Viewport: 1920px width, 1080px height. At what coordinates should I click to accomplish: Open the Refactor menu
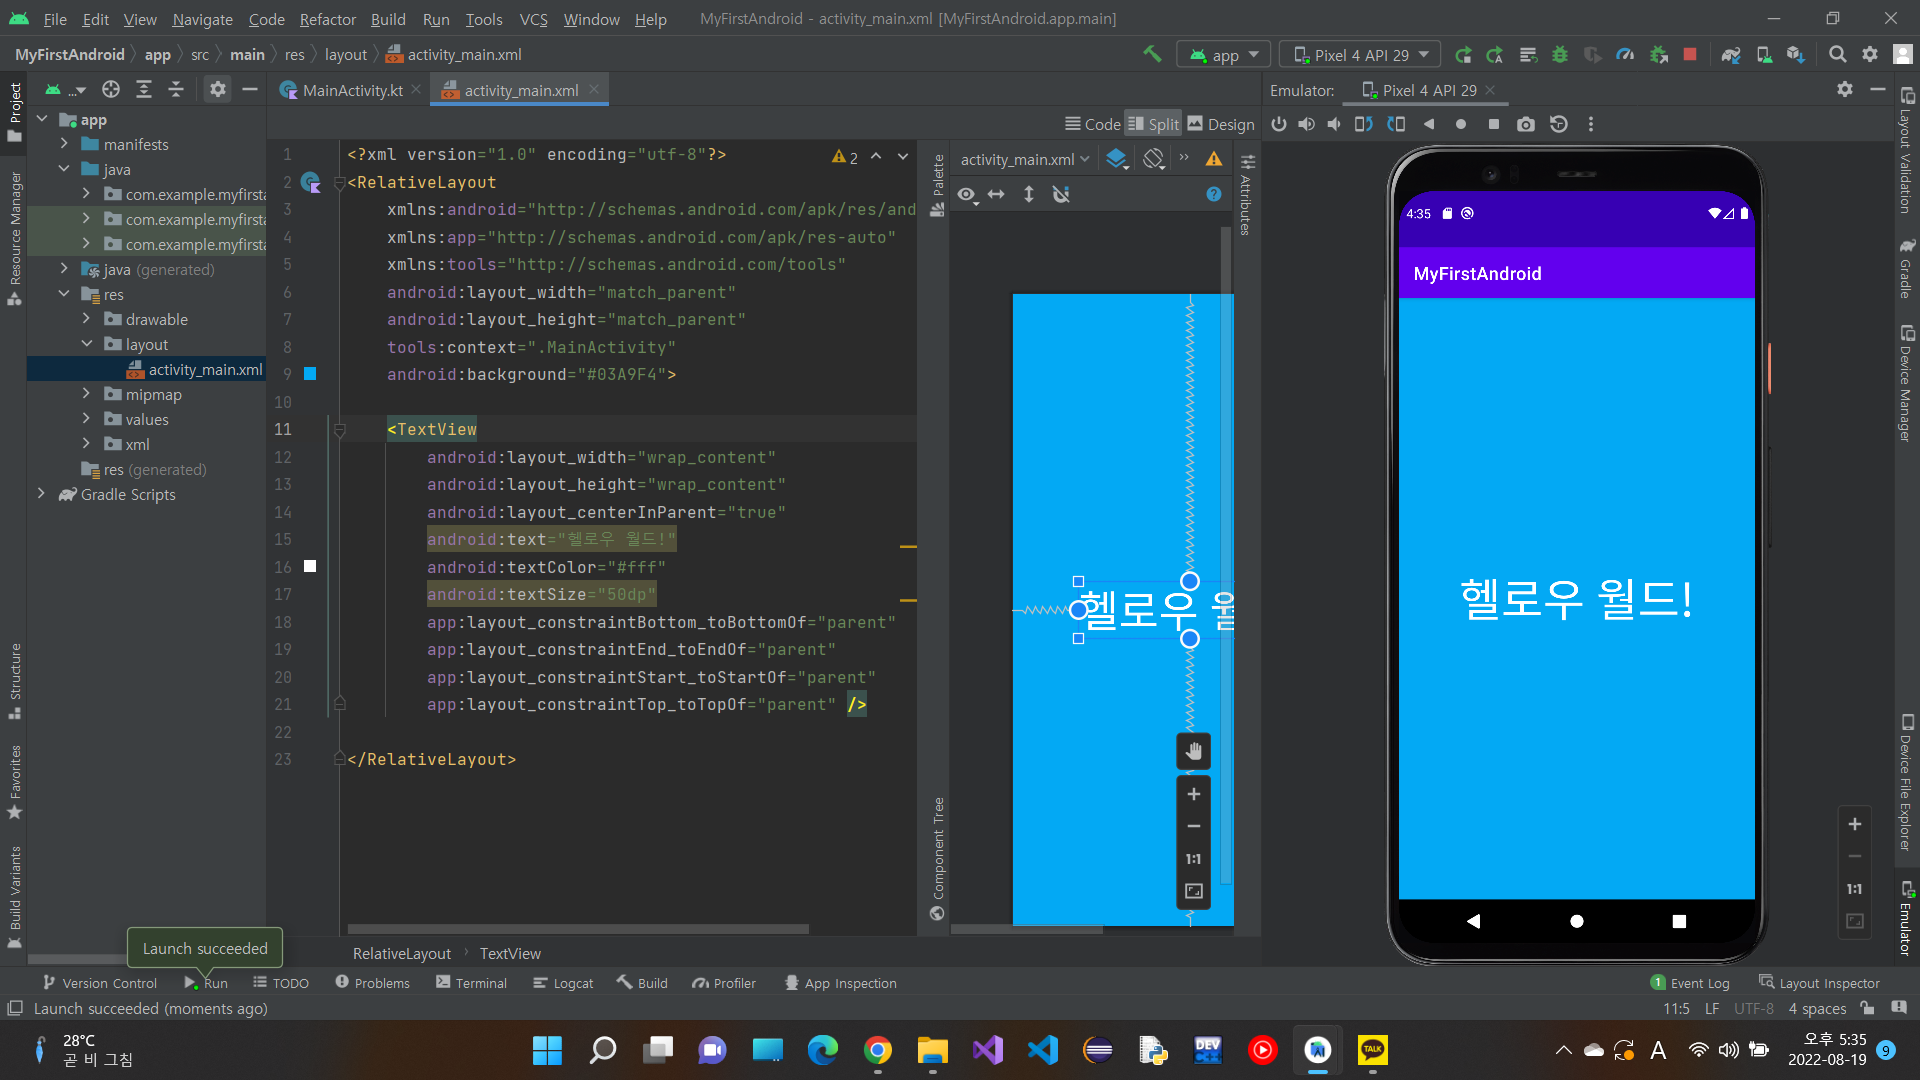click(x=327, y=19)
